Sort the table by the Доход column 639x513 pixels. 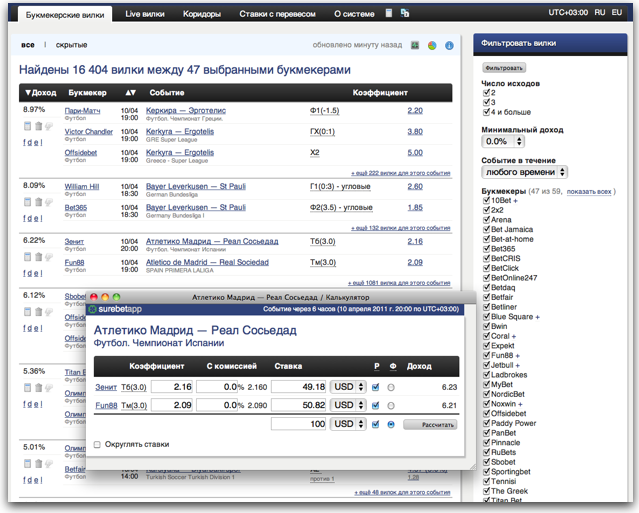click(40, 93)
